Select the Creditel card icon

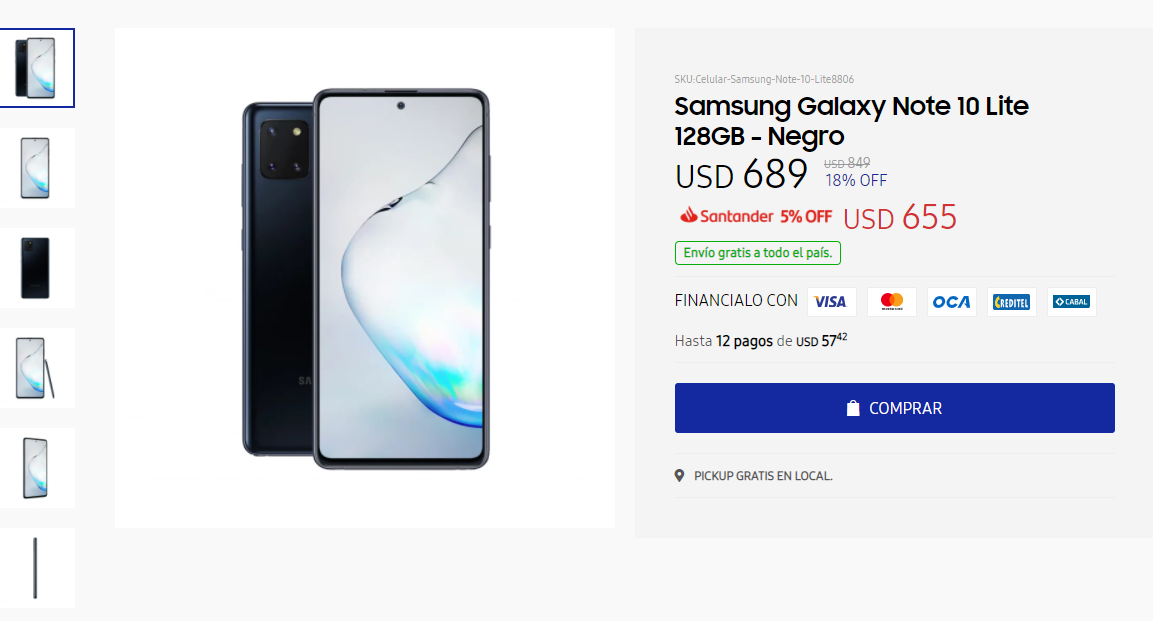pyautogui.click(x=1011, y=302)
